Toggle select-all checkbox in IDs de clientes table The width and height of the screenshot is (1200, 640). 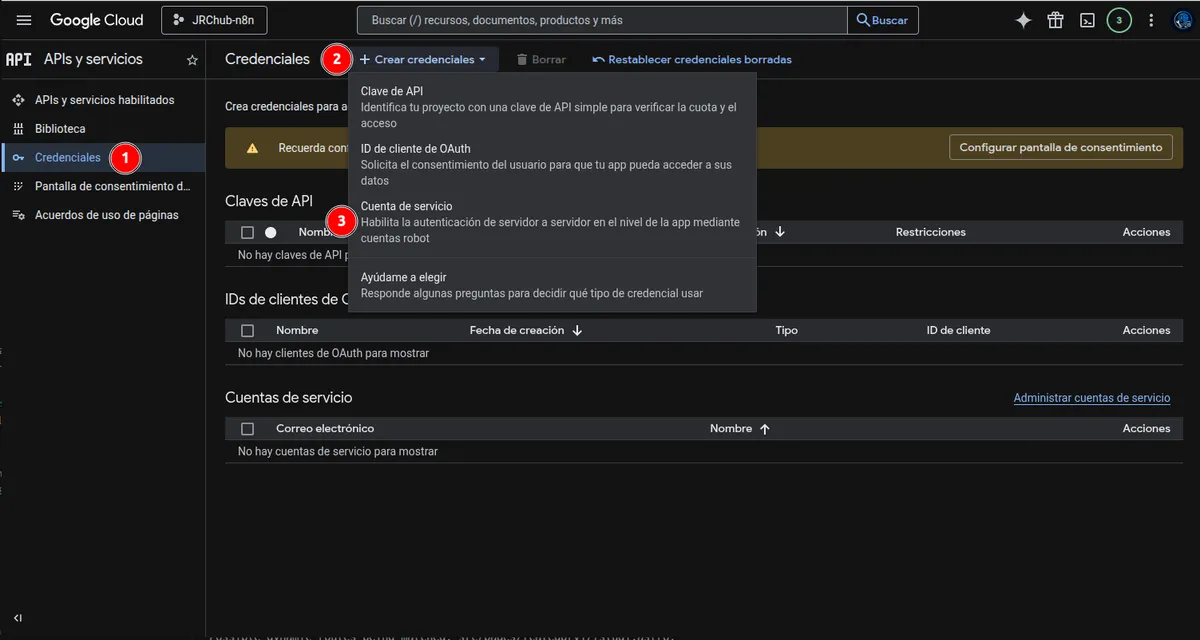point(247,330)
